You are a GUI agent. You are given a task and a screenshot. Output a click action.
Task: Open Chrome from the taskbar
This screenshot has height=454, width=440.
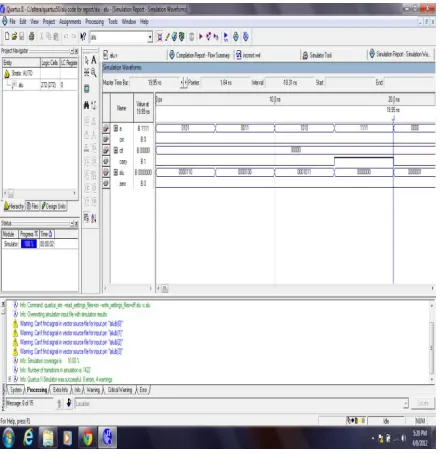point(88,437)
